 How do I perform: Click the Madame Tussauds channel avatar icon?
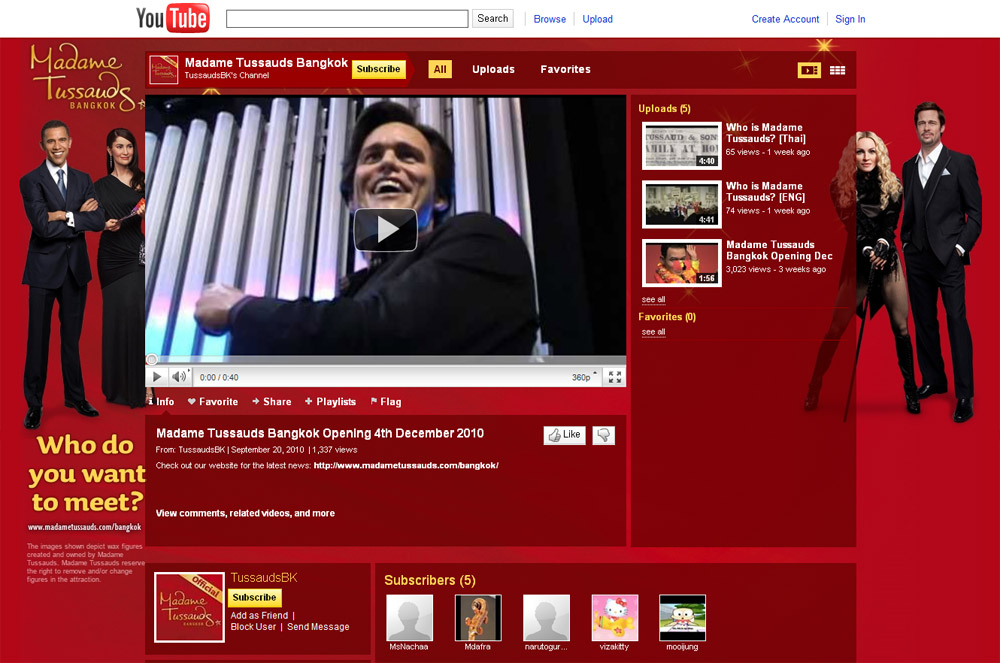point(163,69)
